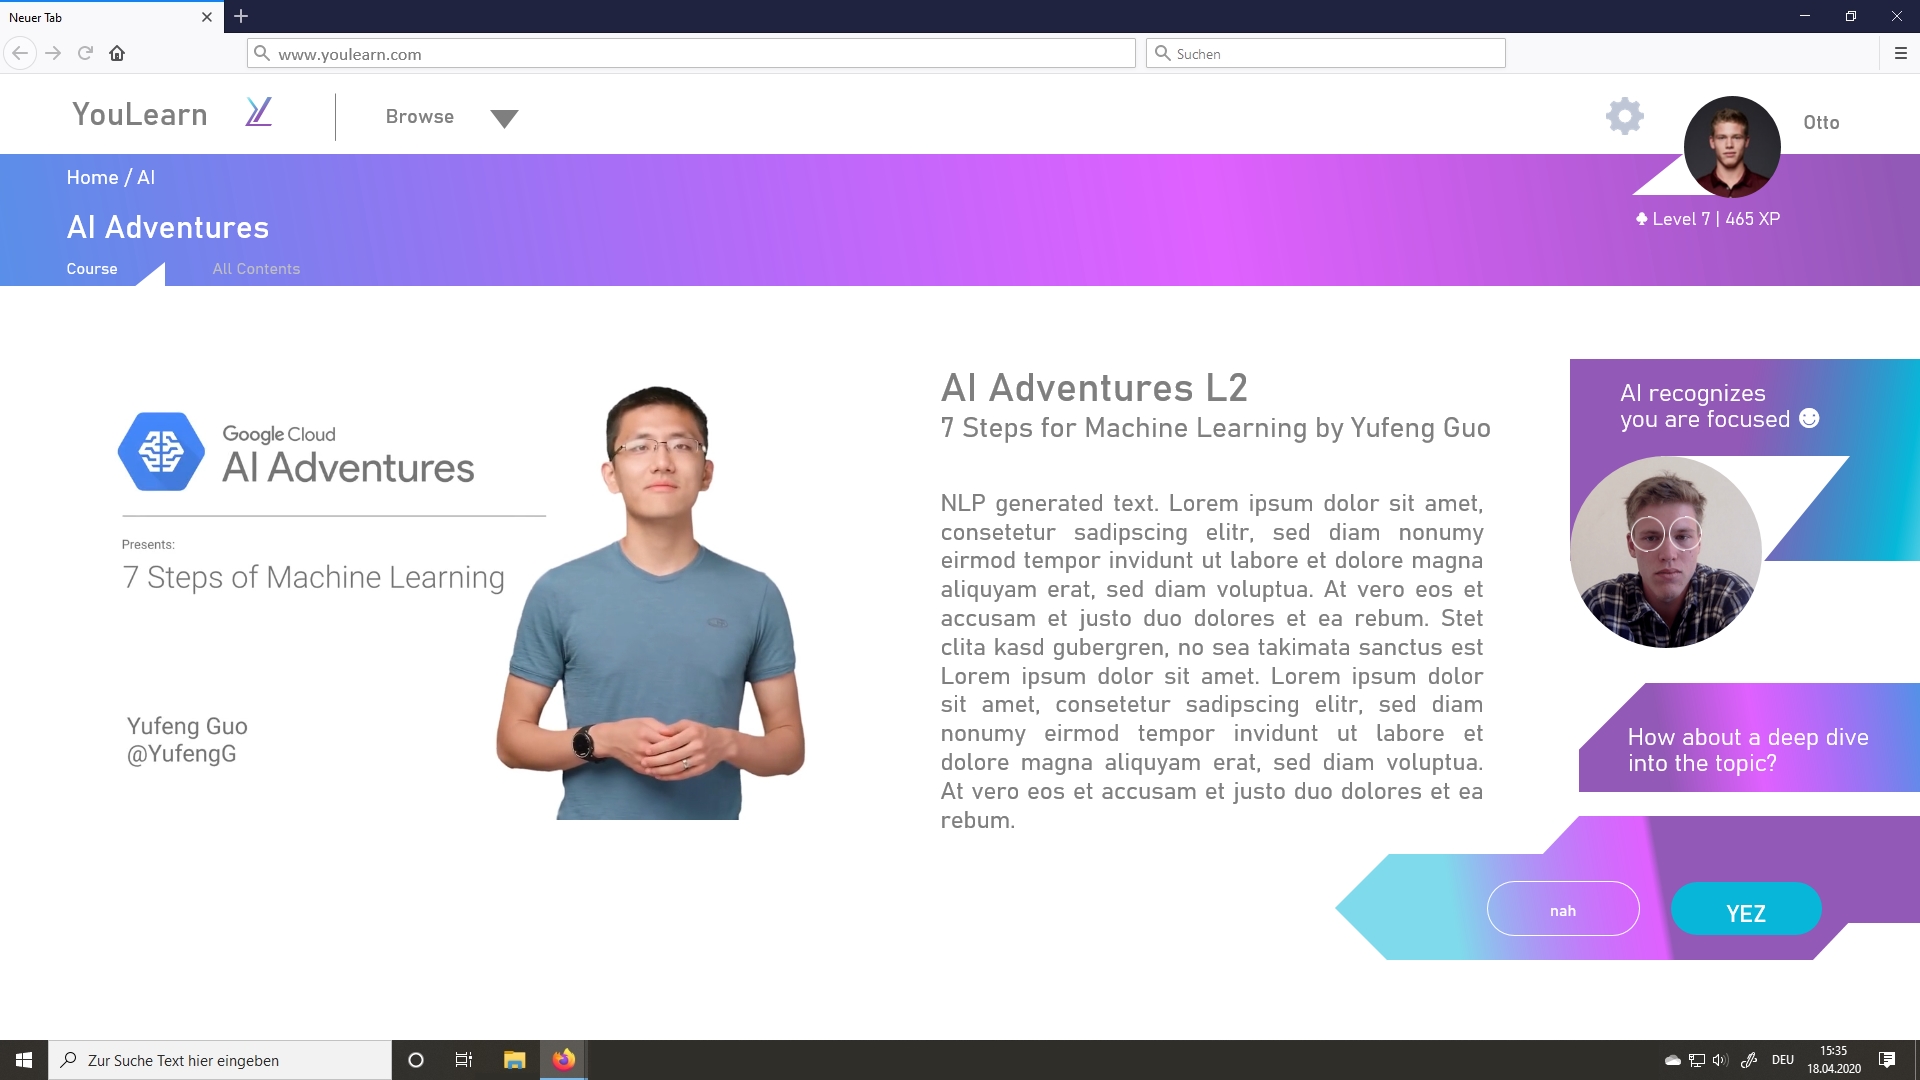The image size is (1920, 1080).
Task: Open Firefox from the taskbar
Action: [x=564, y=1060]
